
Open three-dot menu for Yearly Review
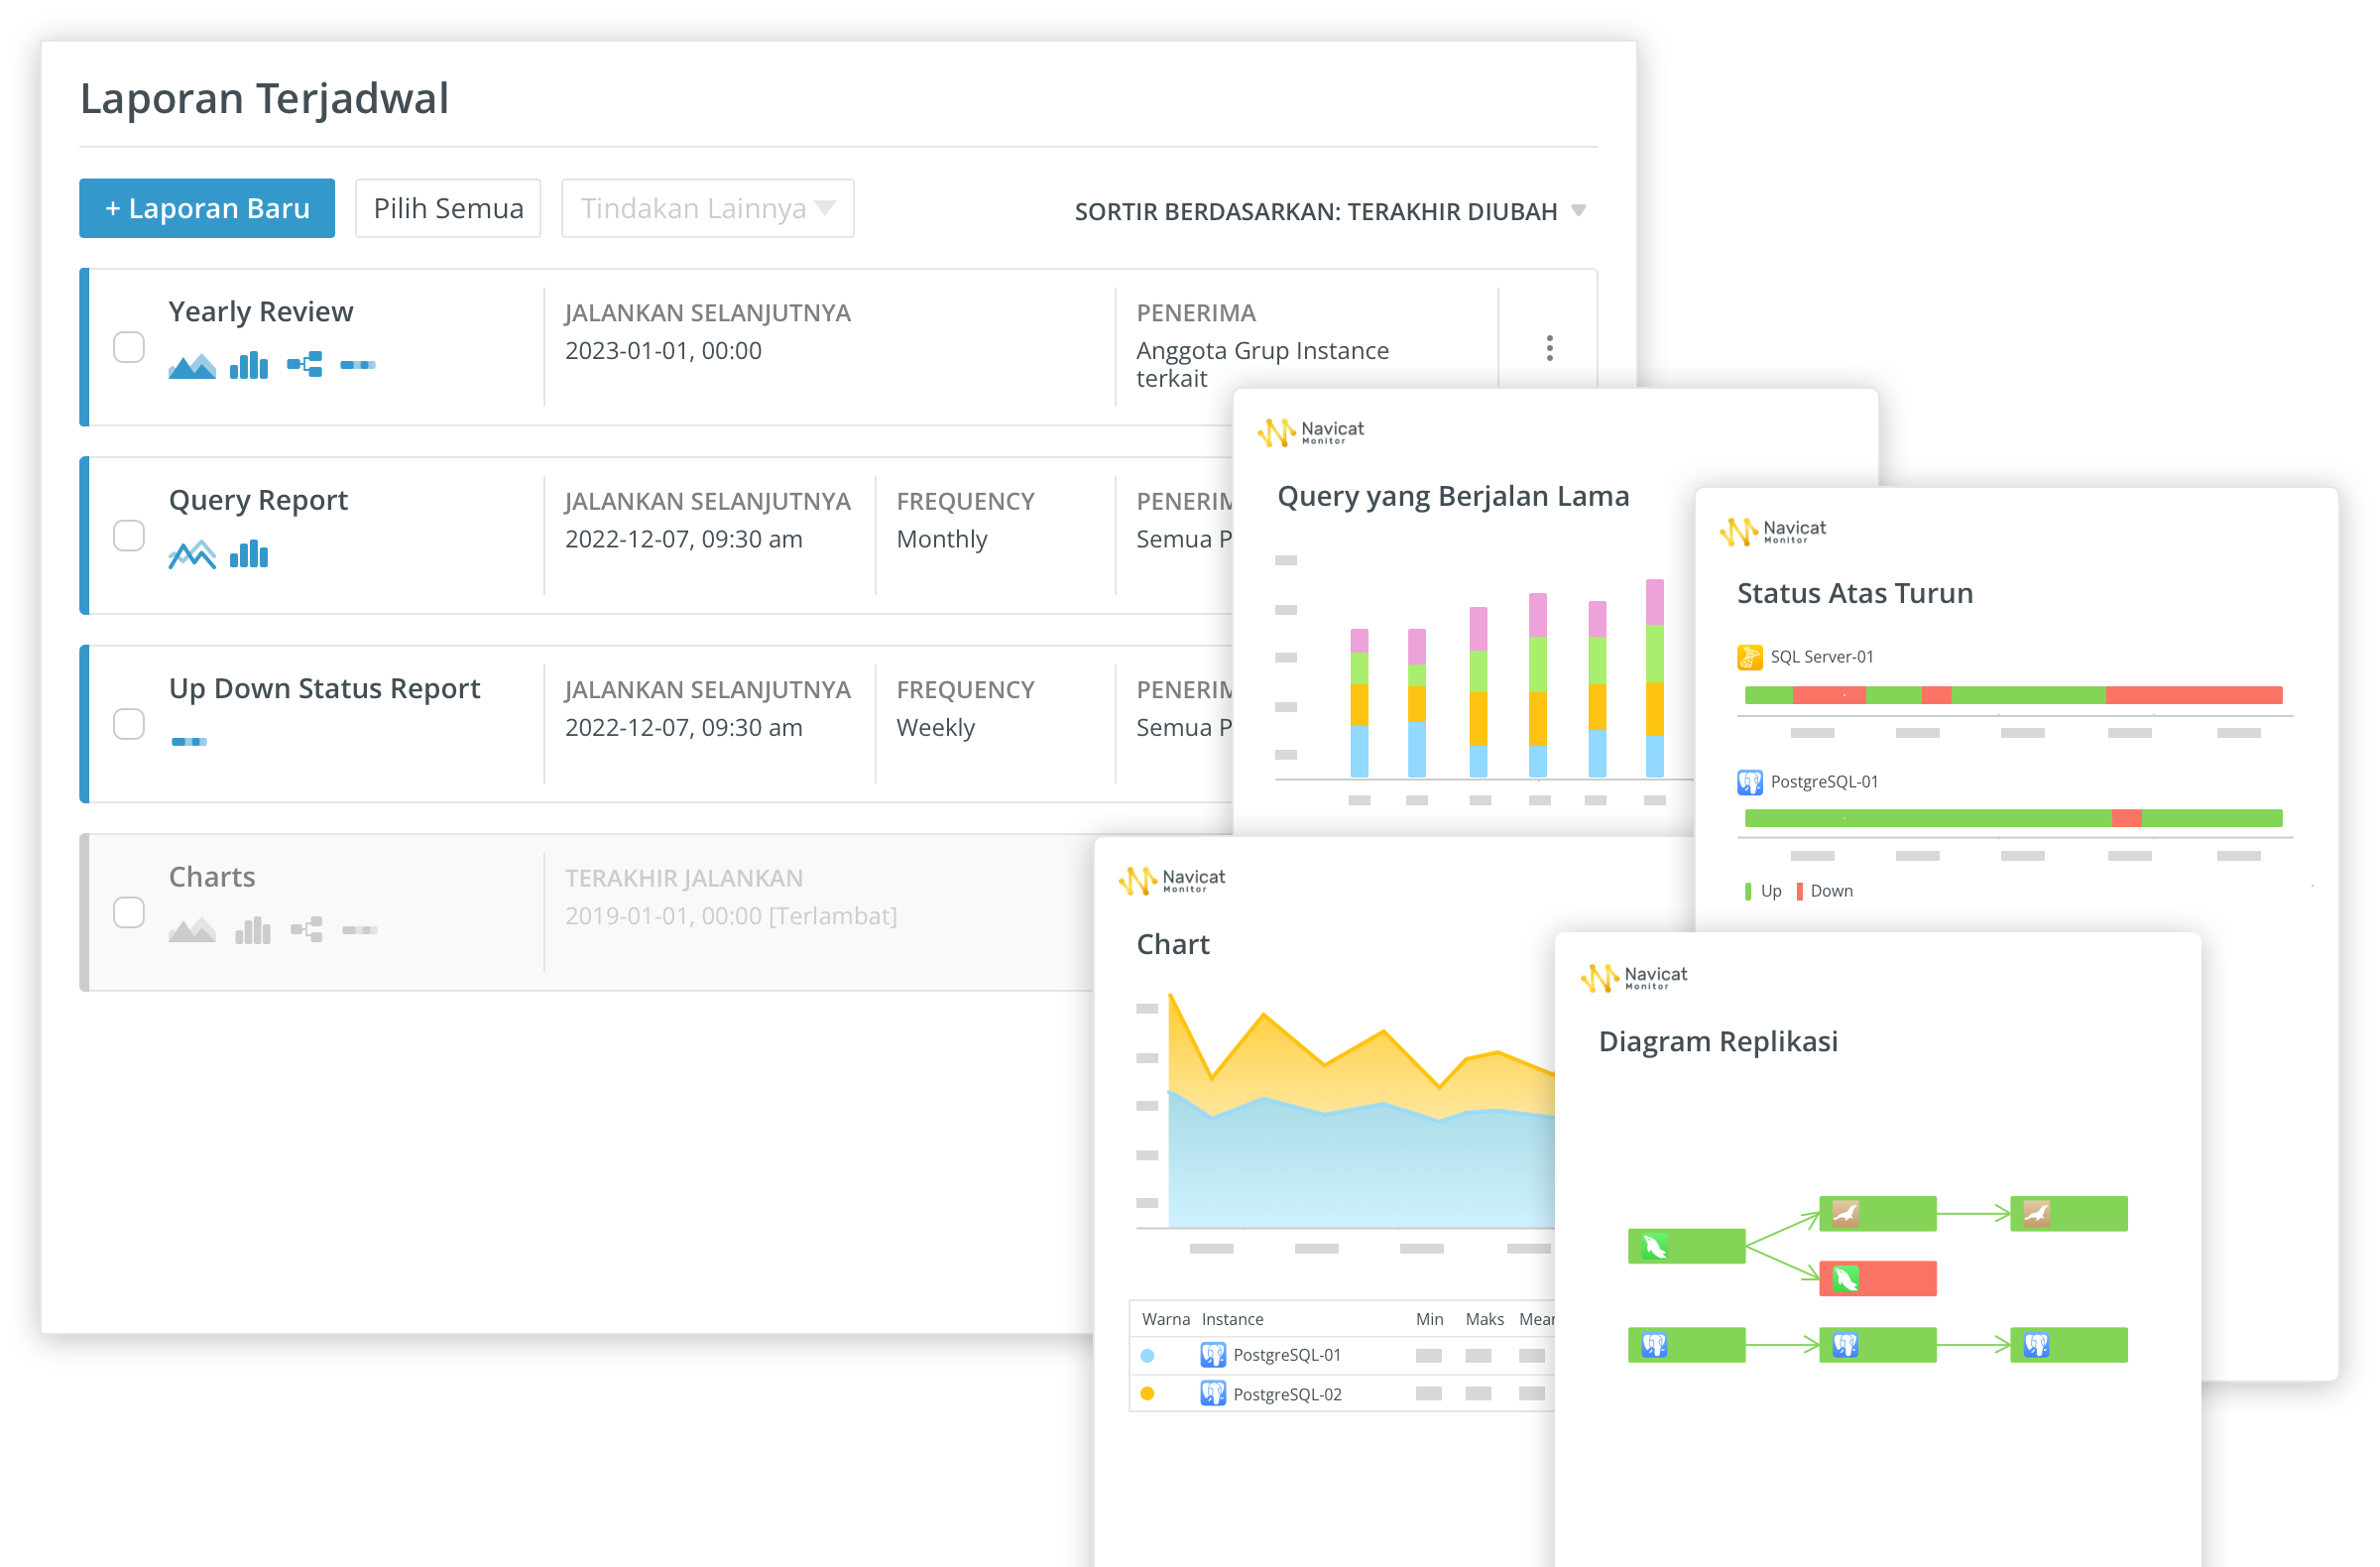(1549, 348)
